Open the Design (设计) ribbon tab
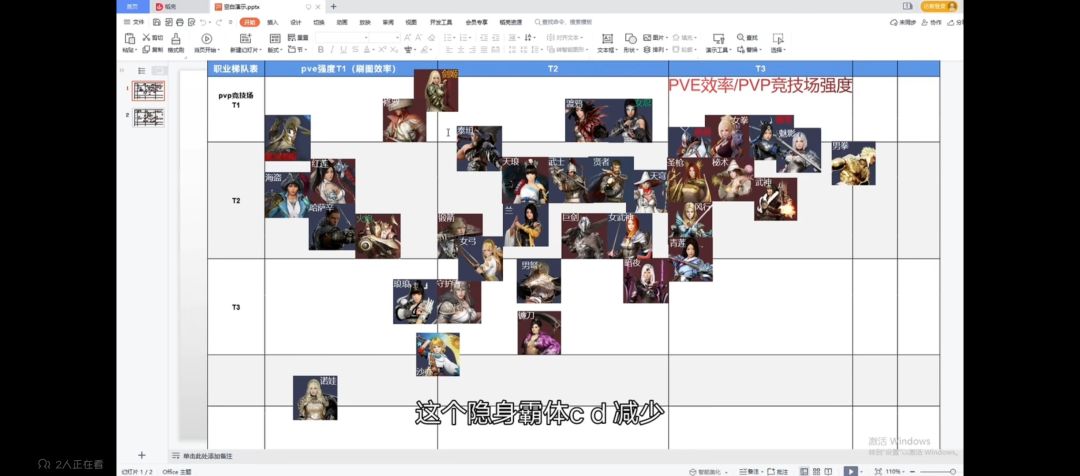Screen dimensions: 1080x476 coord(295,22)
